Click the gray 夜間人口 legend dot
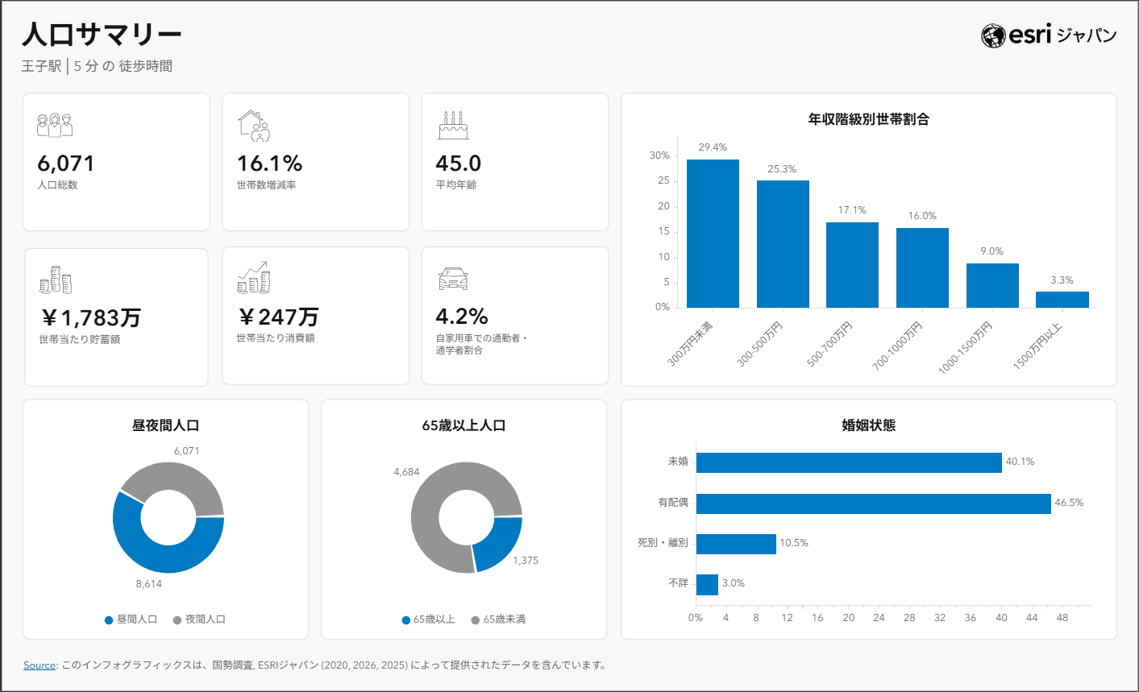This screenshot has height=692, width=1139. coord(177,620)
